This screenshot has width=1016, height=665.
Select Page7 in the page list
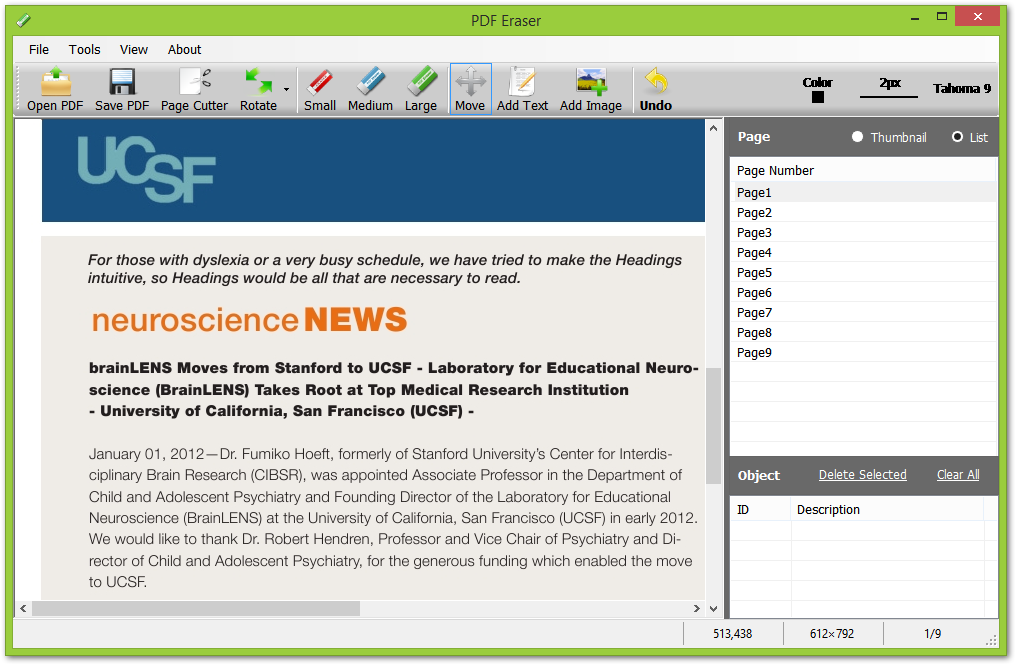(863, 313)
